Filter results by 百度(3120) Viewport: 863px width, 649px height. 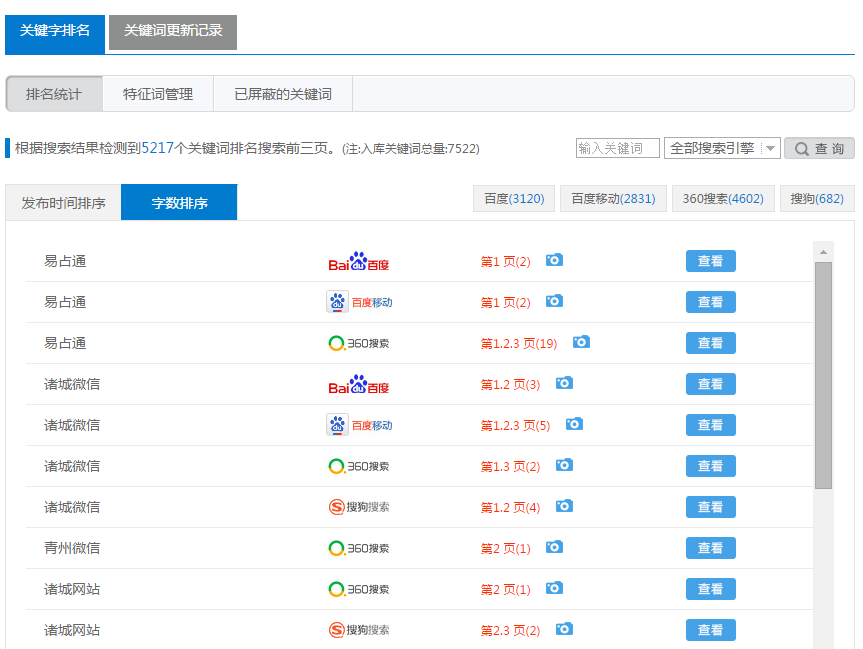[x=514, y=199]
